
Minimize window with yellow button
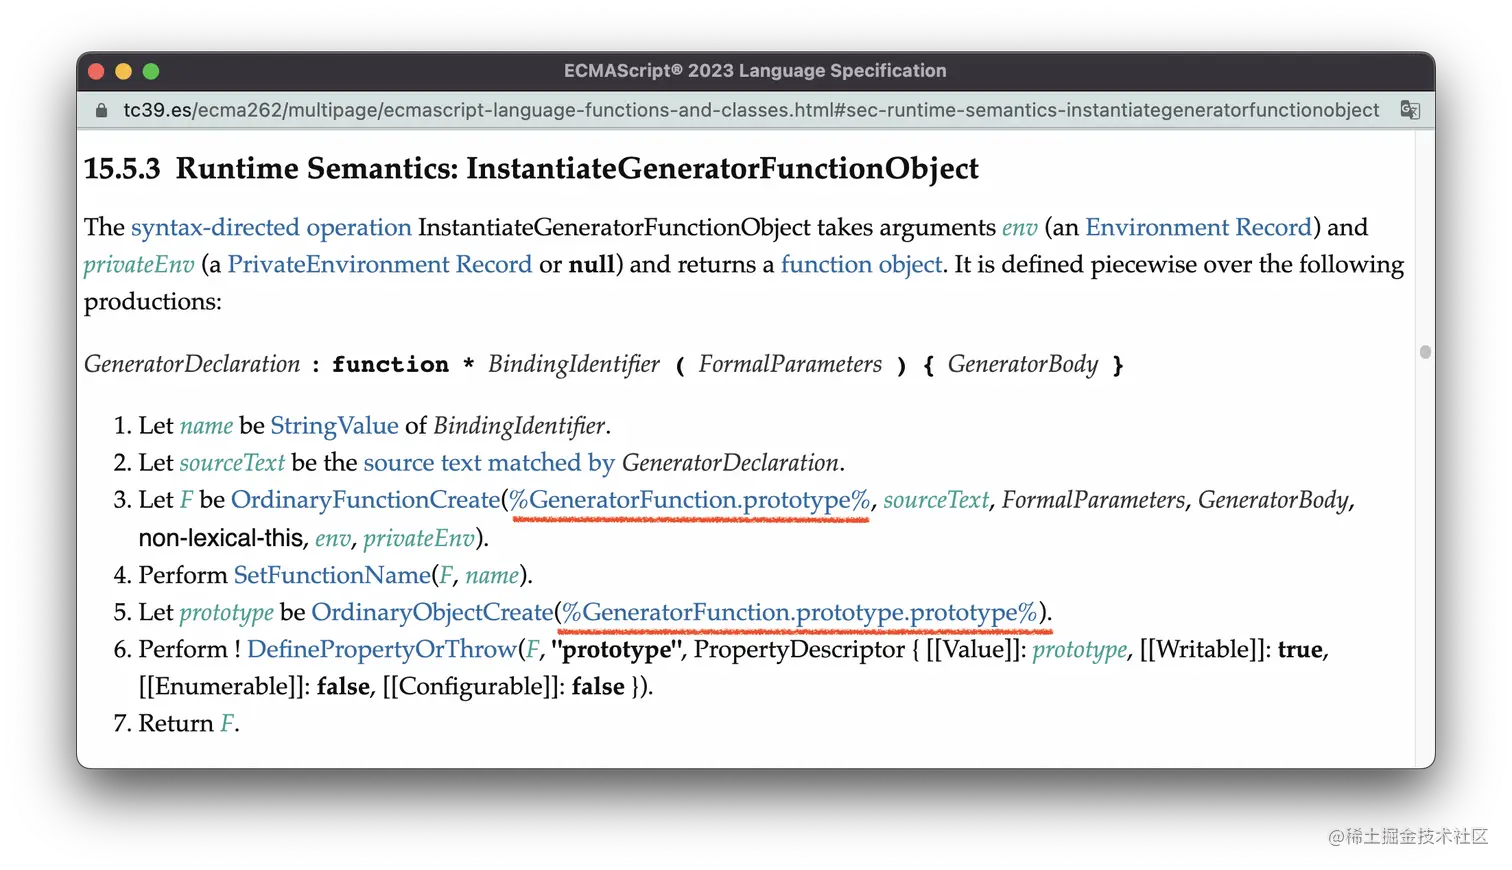pos(124,71)
